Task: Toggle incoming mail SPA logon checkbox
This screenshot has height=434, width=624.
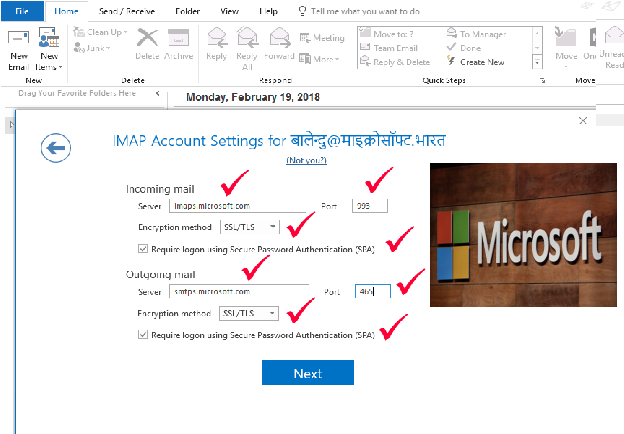Action: (x=142, y=249)
